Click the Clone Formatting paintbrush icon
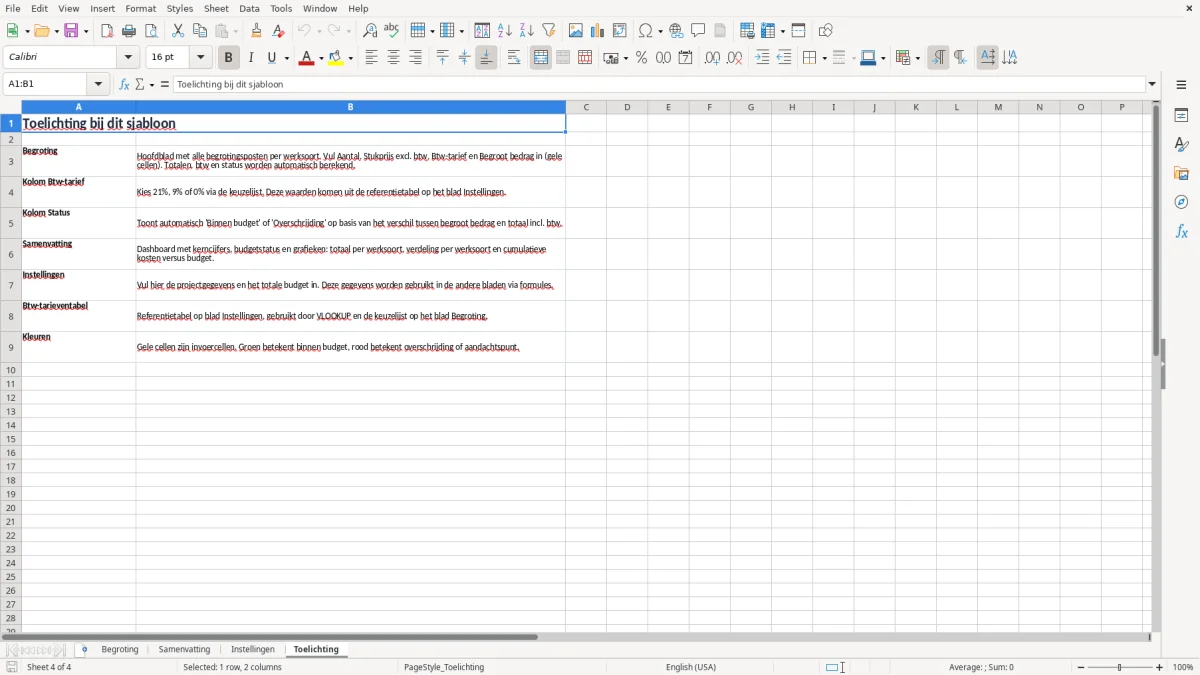This screenshot has width=1200, height=675. click(256, 31)
